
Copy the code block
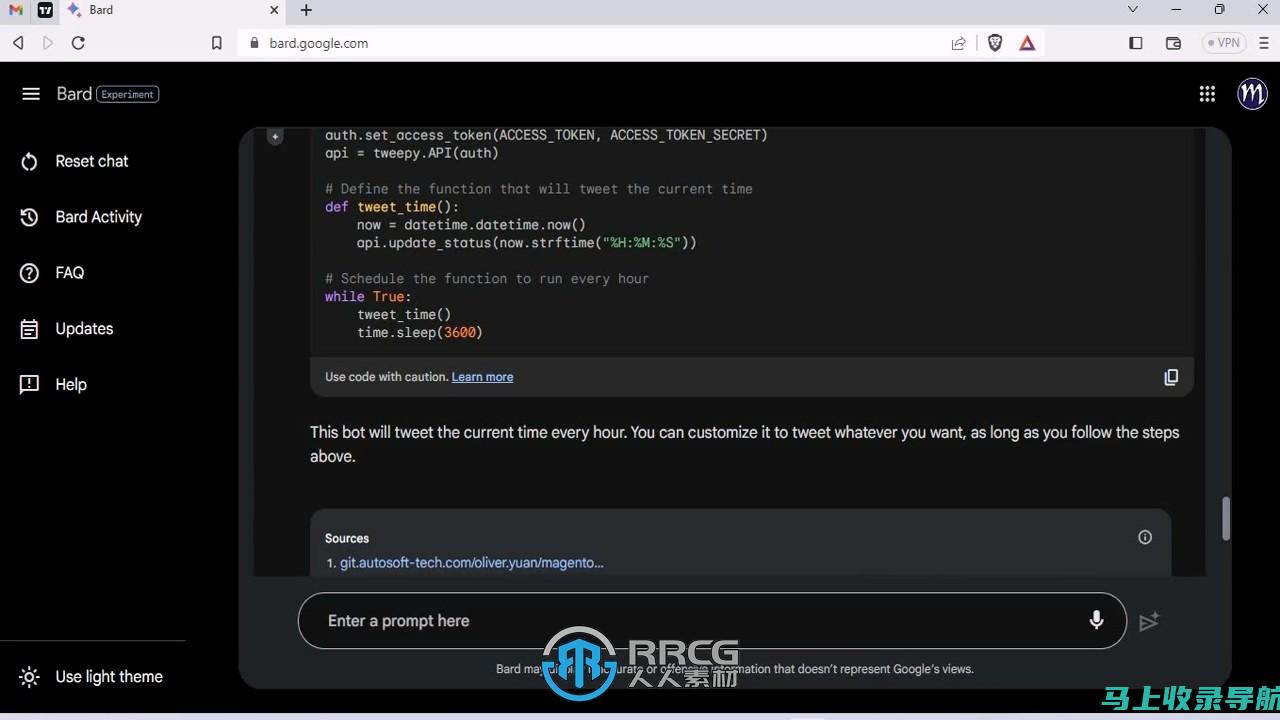1171,377
